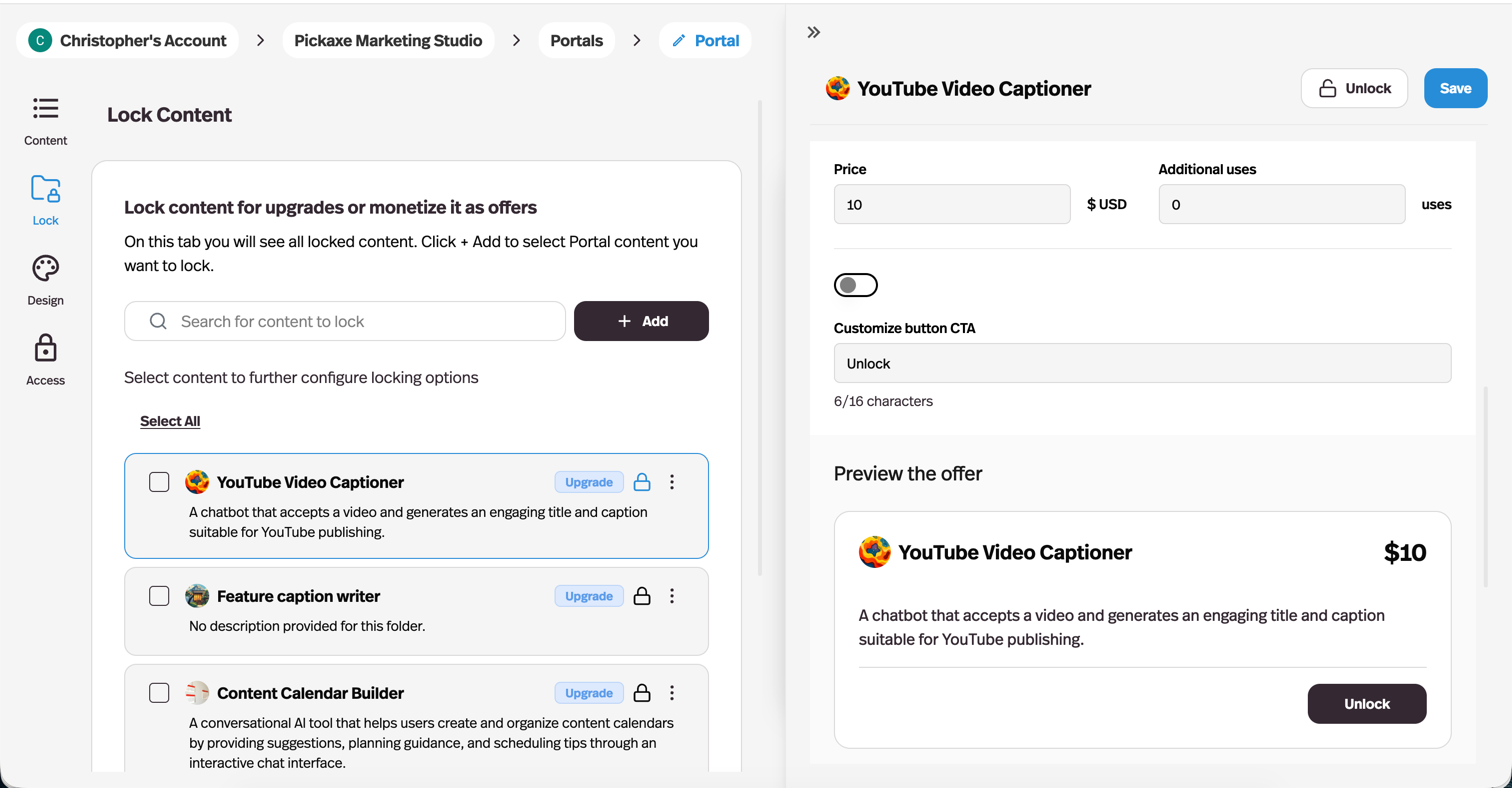
Task: Open three-dot menu for YouTube Video Captioner
Action: [x=672, y=483]
